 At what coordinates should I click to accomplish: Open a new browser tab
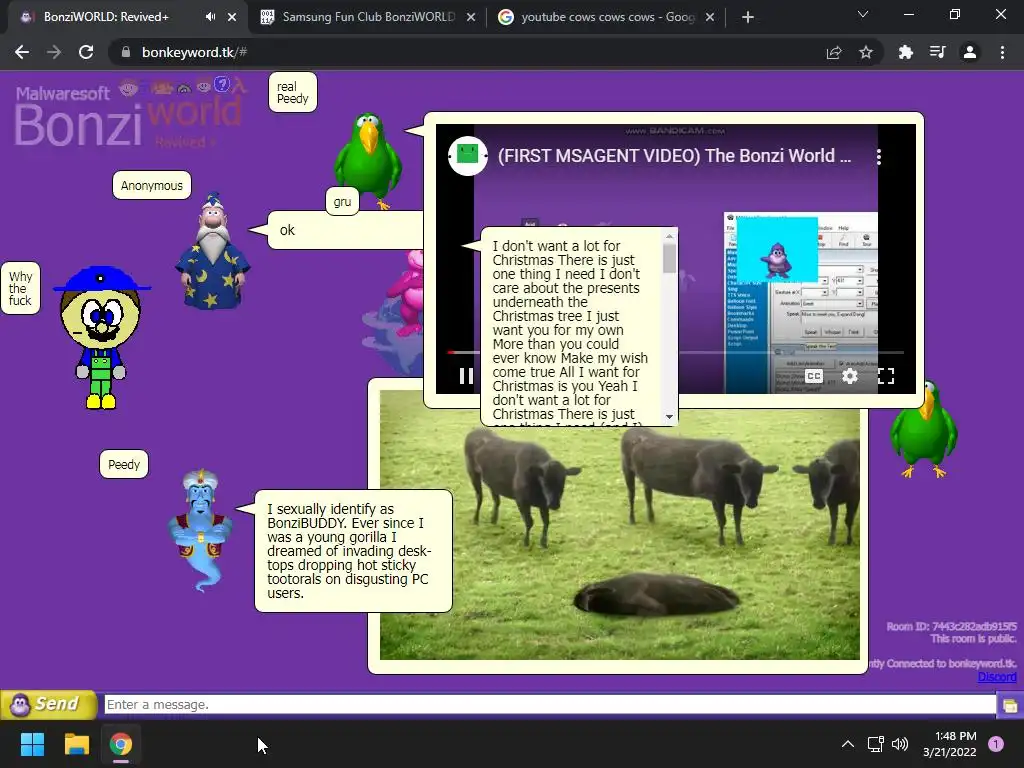[x=748, y=17]
